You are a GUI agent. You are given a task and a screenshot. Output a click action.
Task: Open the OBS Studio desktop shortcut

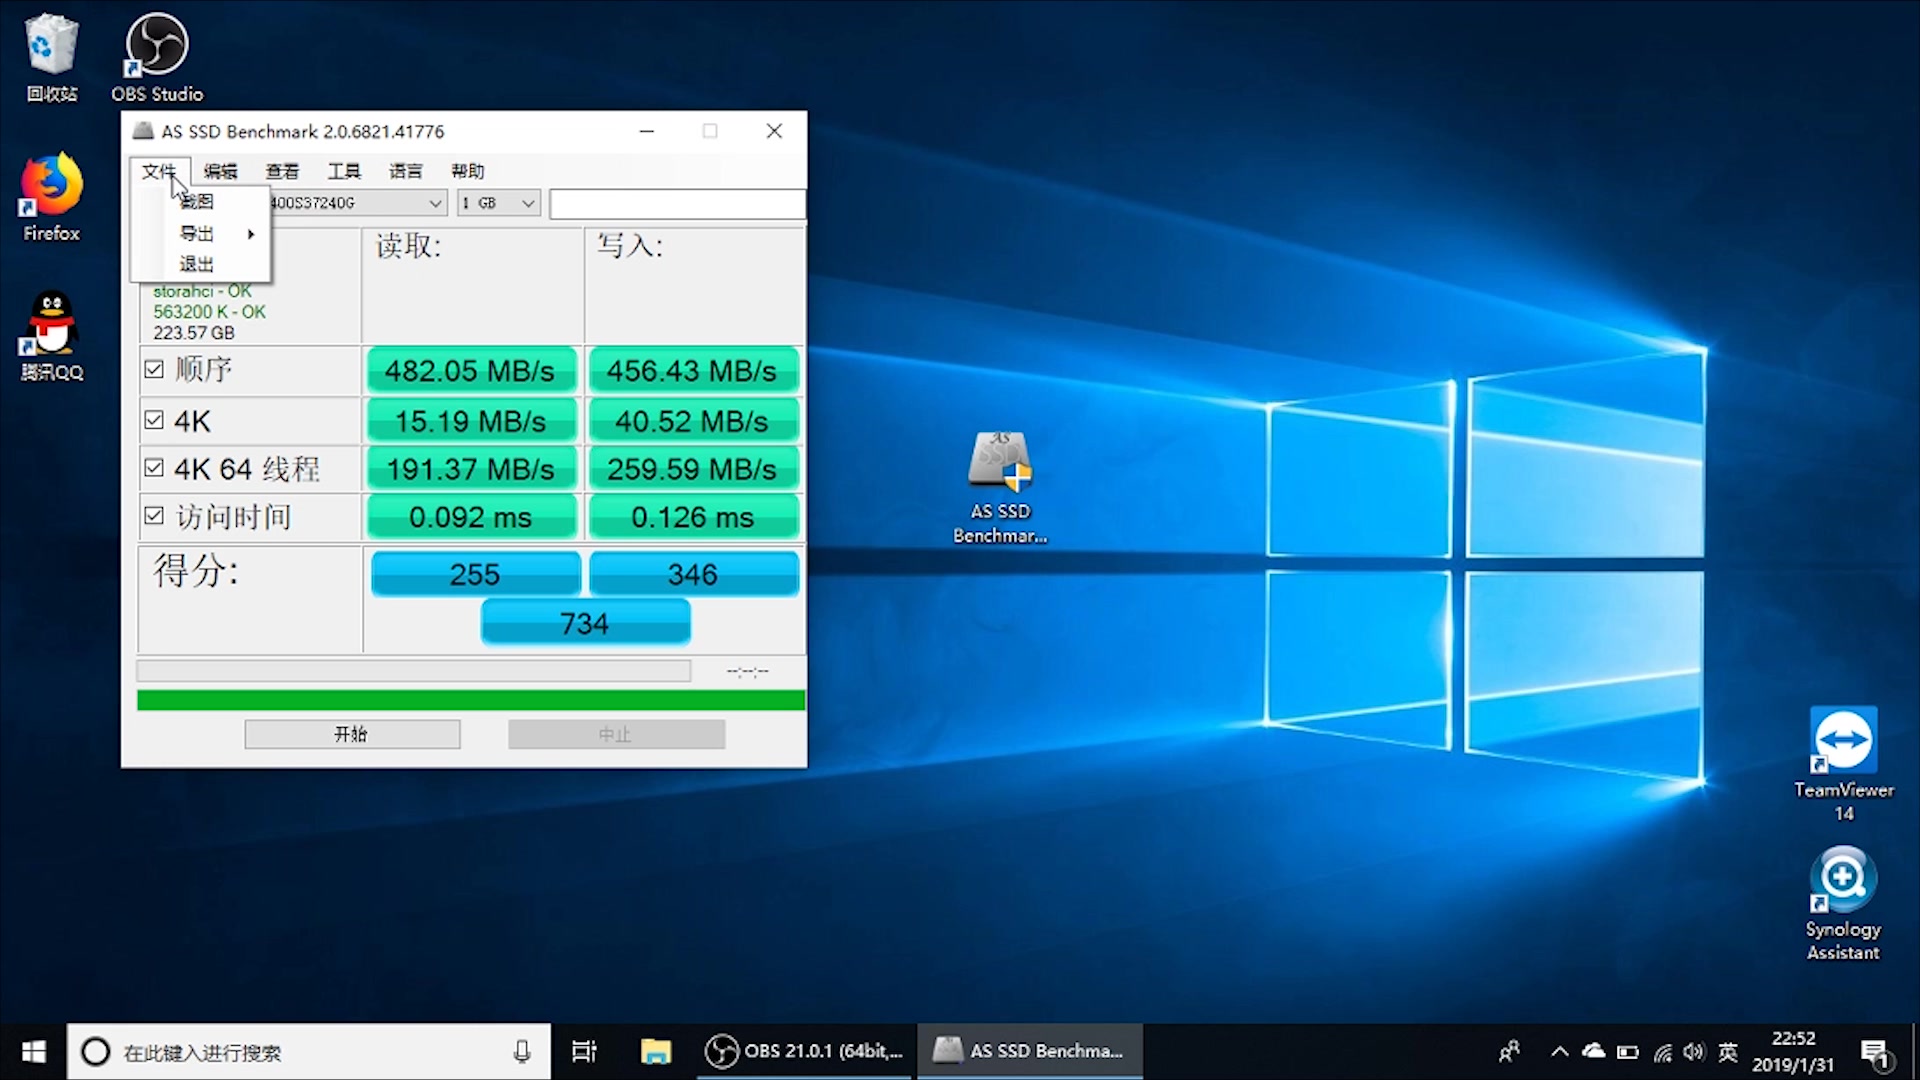[157, 58]
